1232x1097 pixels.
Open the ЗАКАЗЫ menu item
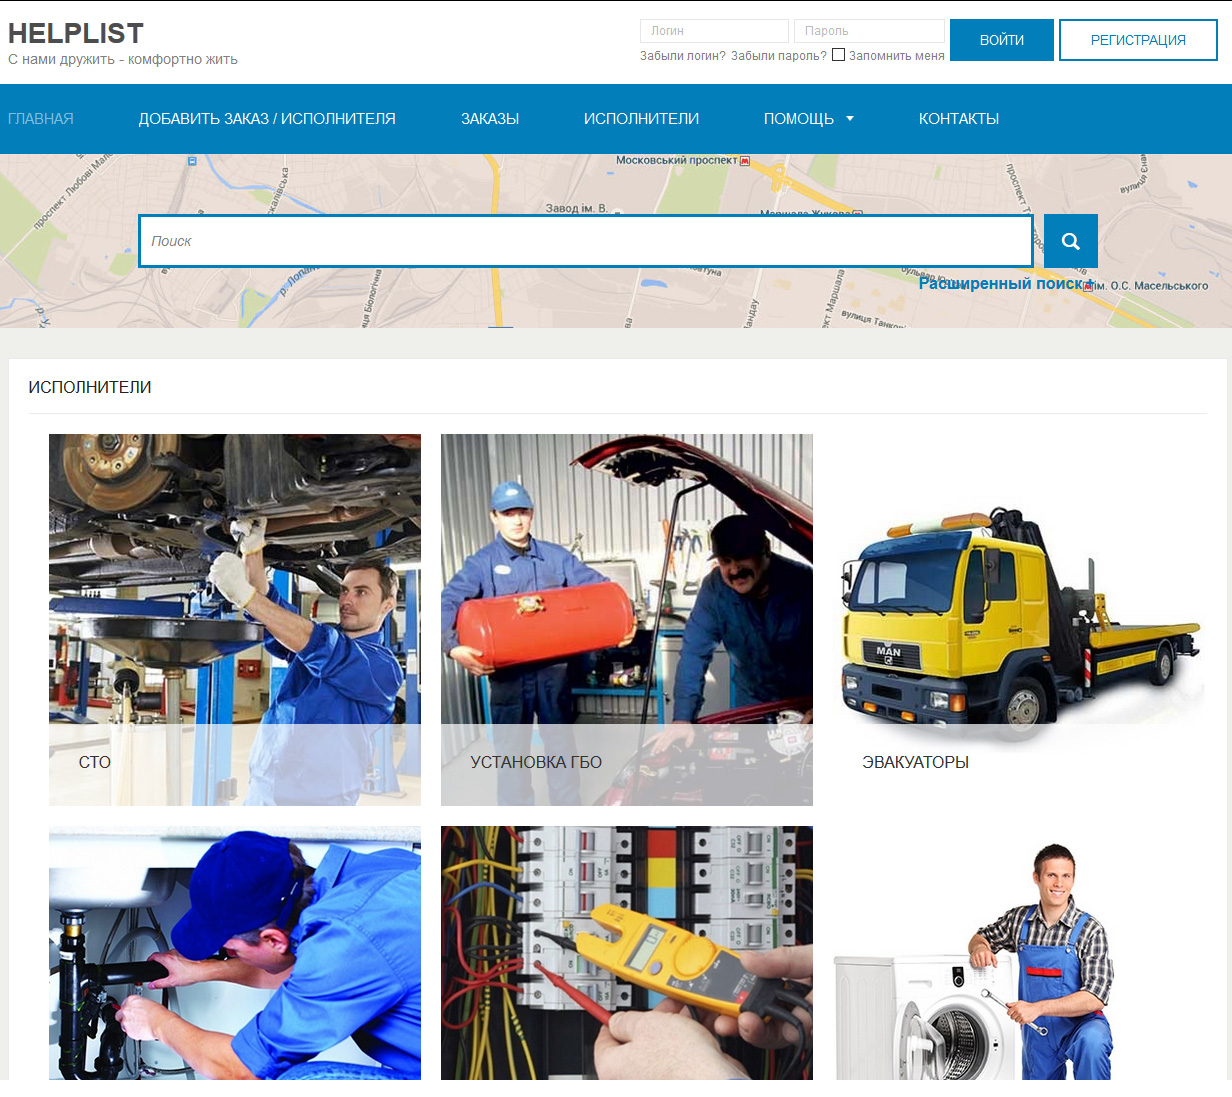tap(490, 119)
